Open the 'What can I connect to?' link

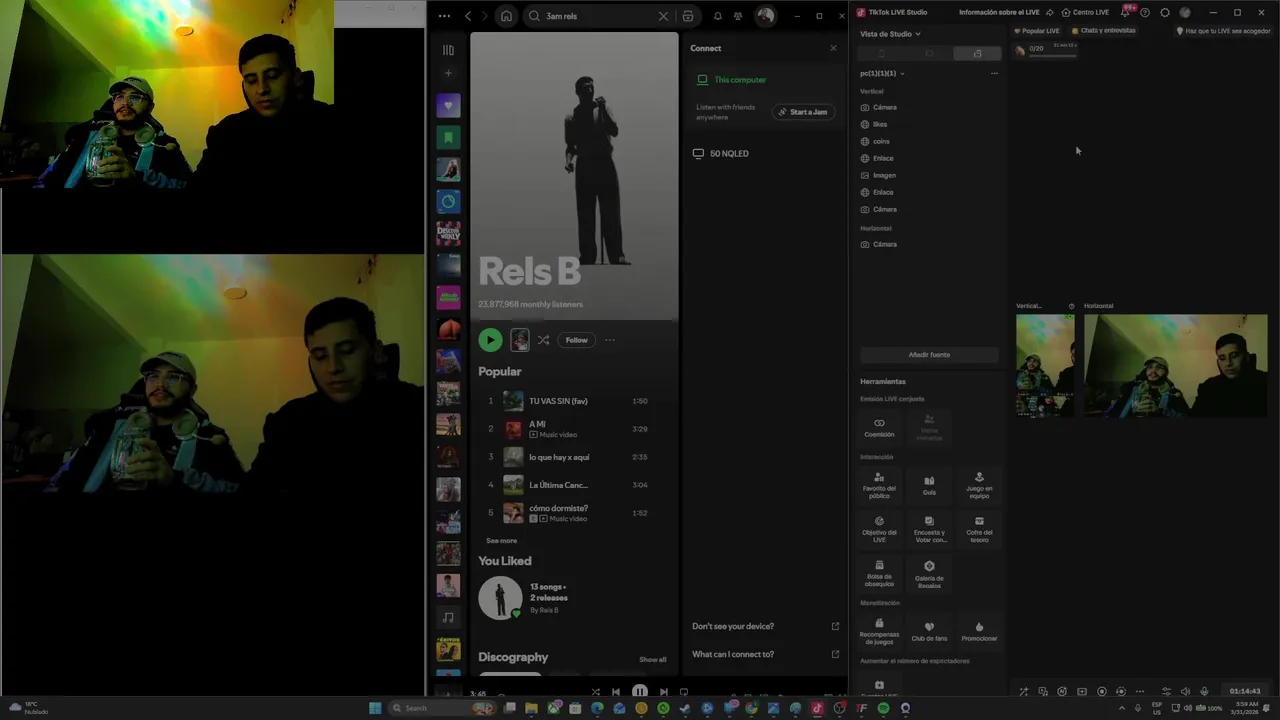(x=765, y=654)
